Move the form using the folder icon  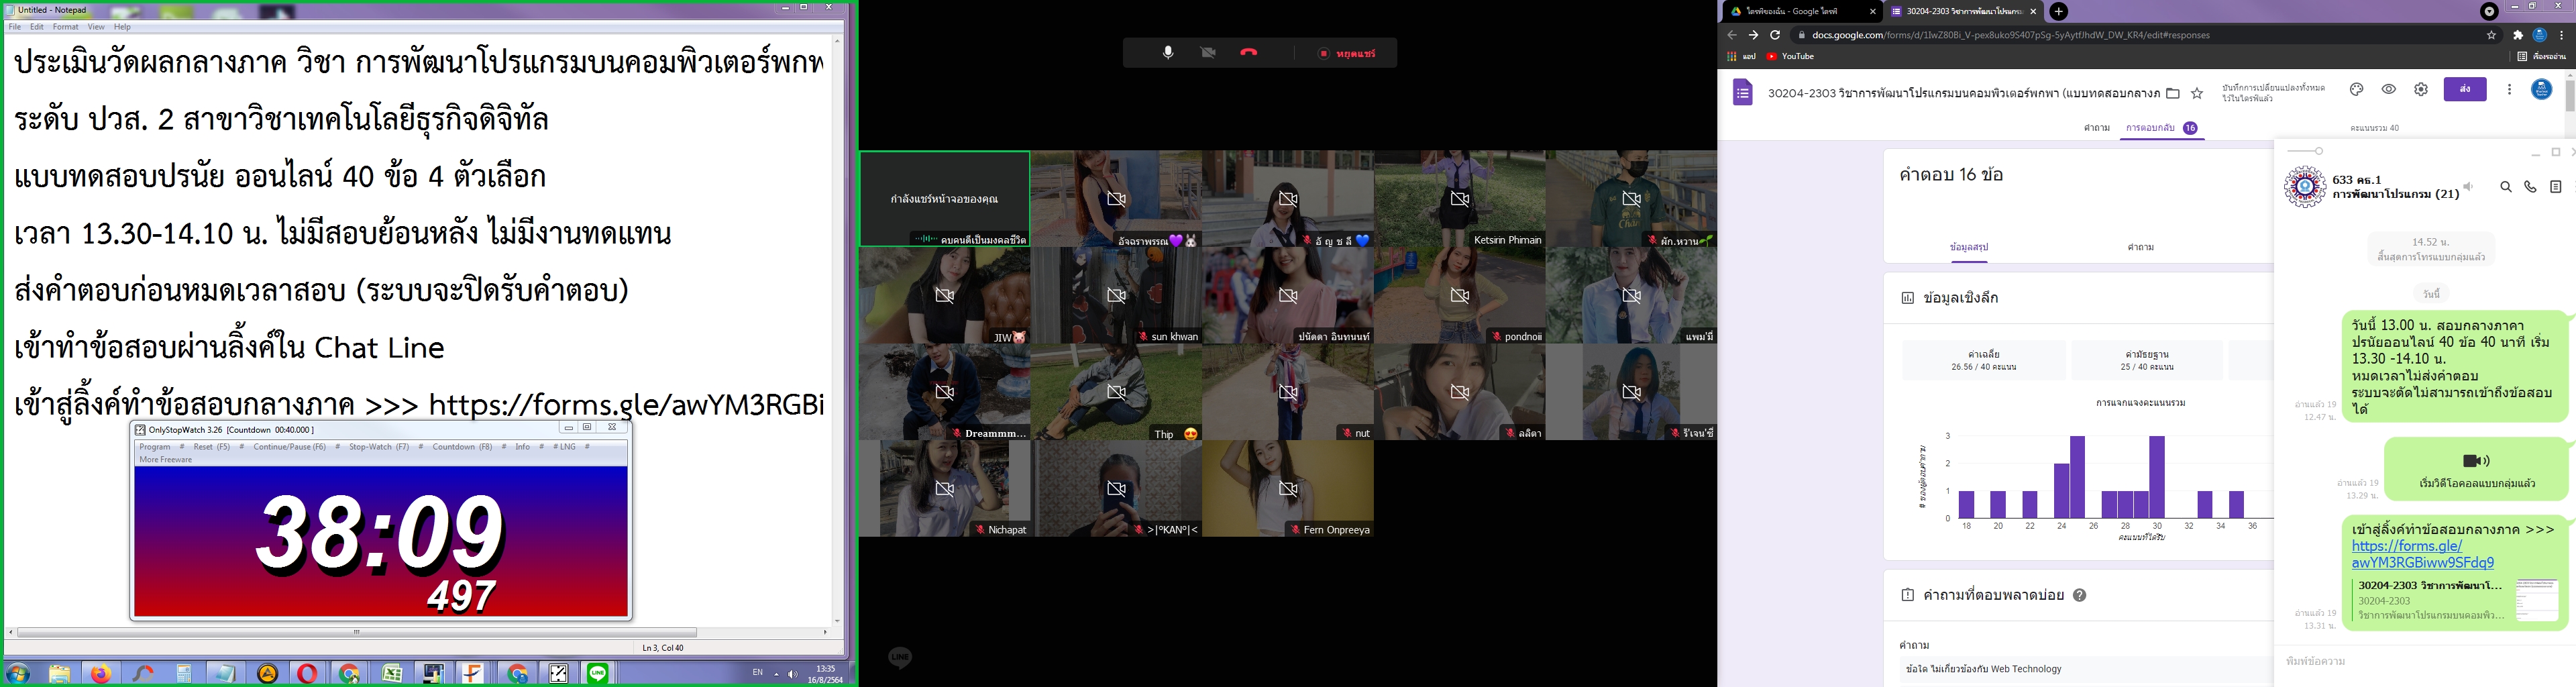[x=2173, y=93]
